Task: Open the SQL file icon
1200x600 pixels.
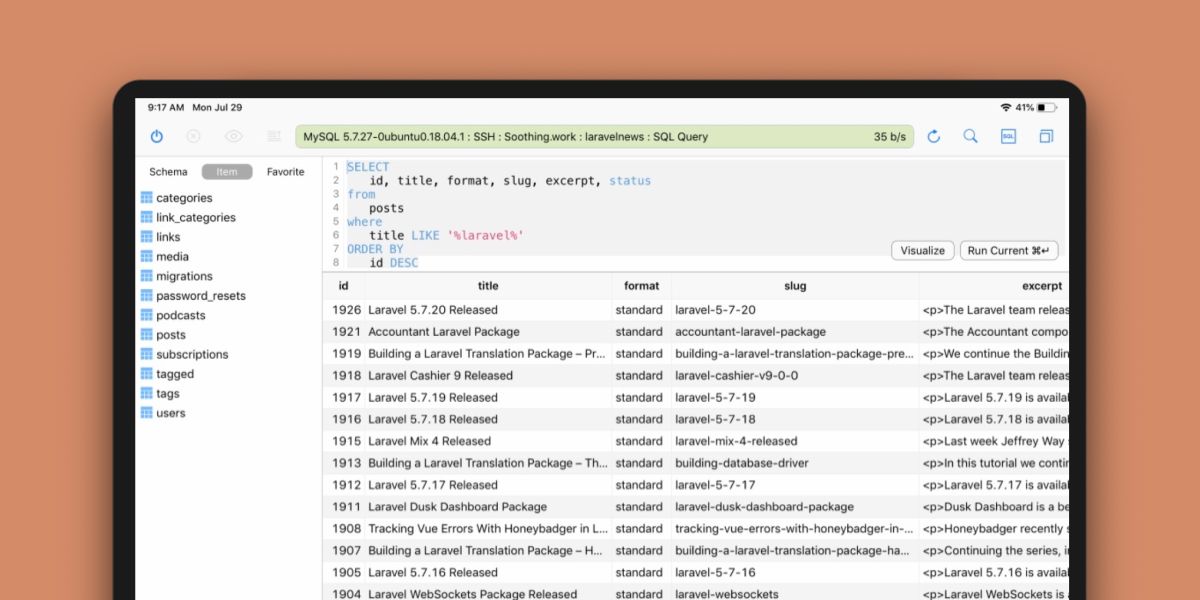Action: [x=1008, y=136]
